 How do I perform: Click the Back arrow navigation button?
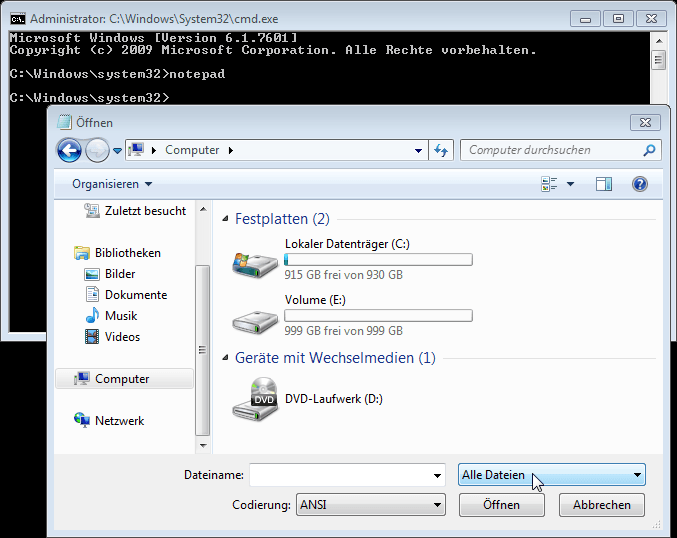[x=69, y=150]
